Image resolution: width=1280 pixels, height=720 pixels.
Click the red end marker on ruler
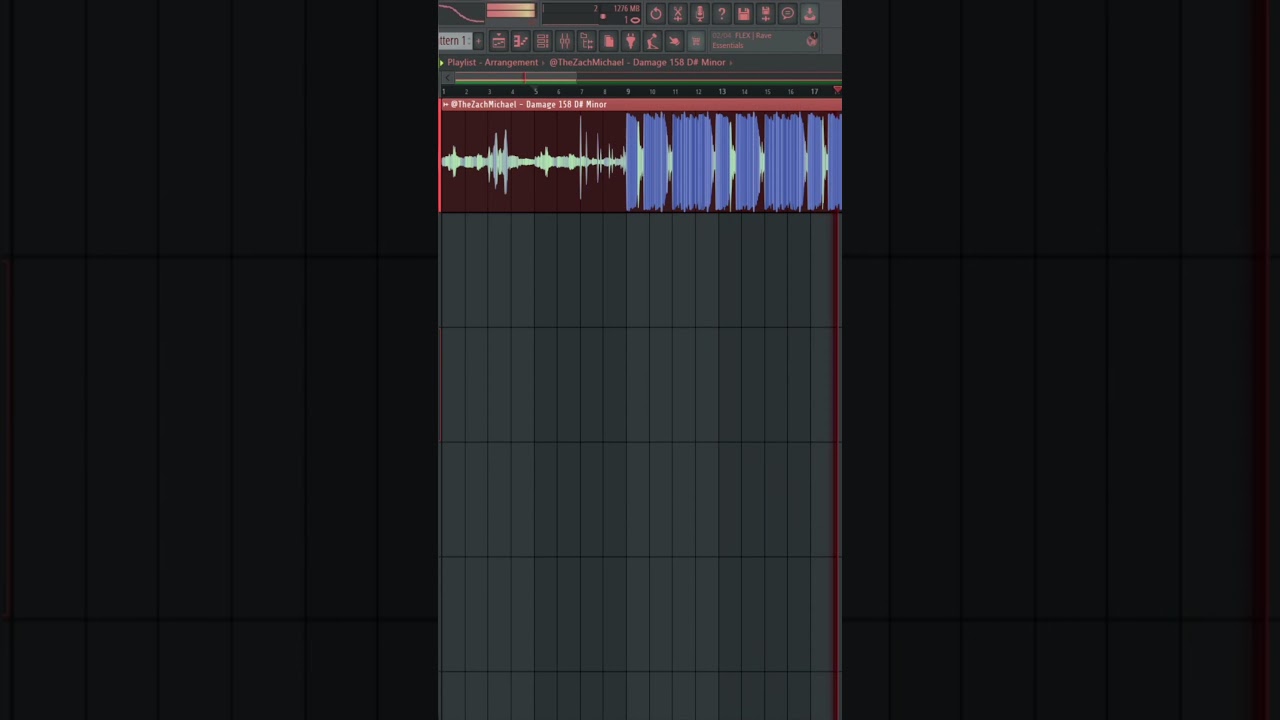click(x=837, y=91)
